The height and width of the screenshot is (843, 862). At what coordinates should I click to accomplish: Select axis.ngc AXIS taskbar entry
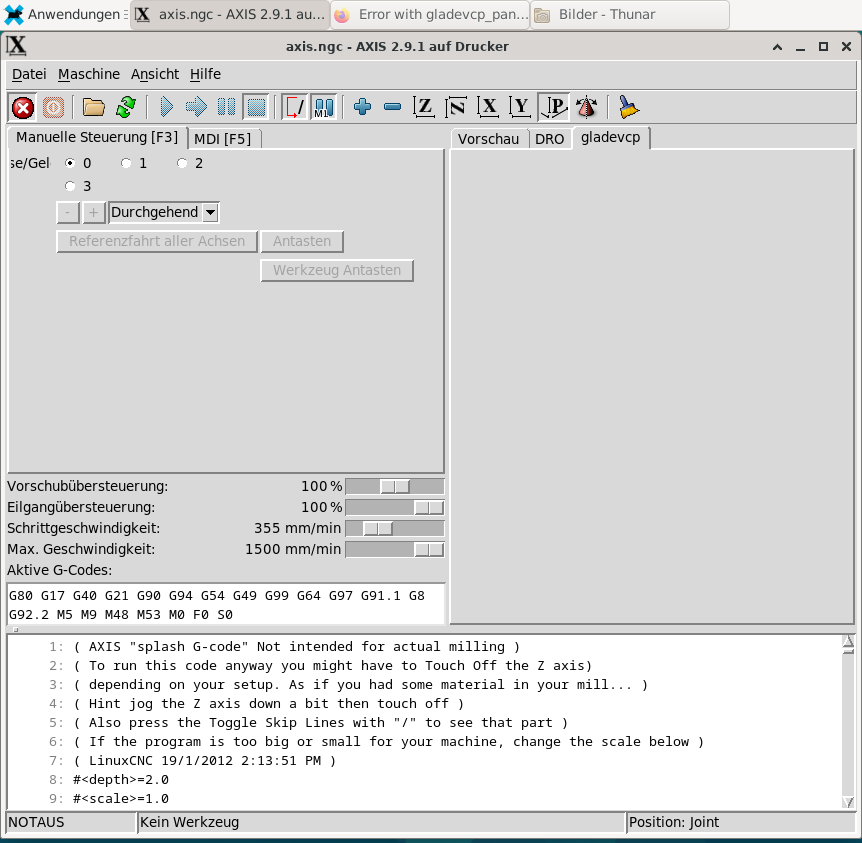pos(230,15)
